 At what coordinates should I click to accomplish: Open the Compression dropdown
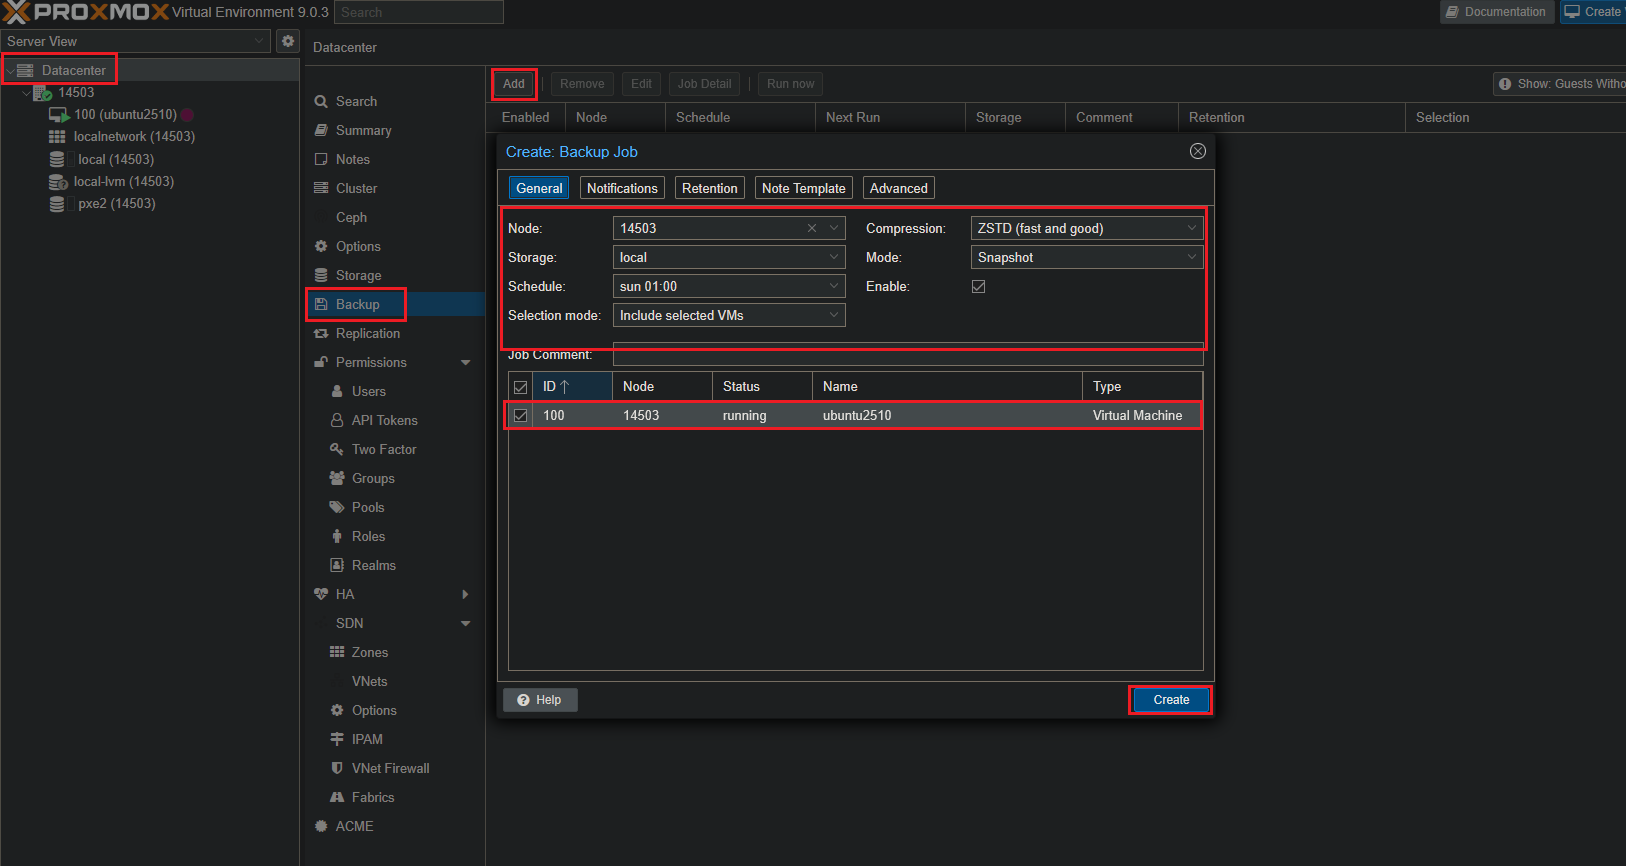coord(1191,229)
